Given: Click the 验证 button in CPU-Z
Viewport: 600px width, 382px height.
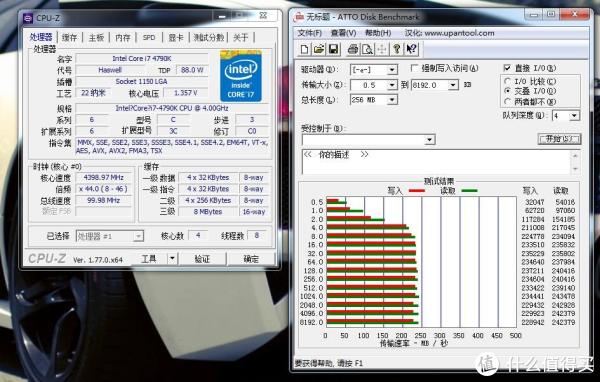Looking at the screenshot, I should pos(202,259).
